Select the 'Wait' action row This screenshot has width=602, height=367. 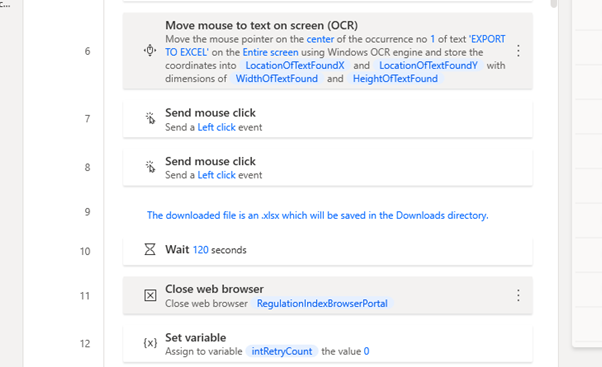coord(327,250)
